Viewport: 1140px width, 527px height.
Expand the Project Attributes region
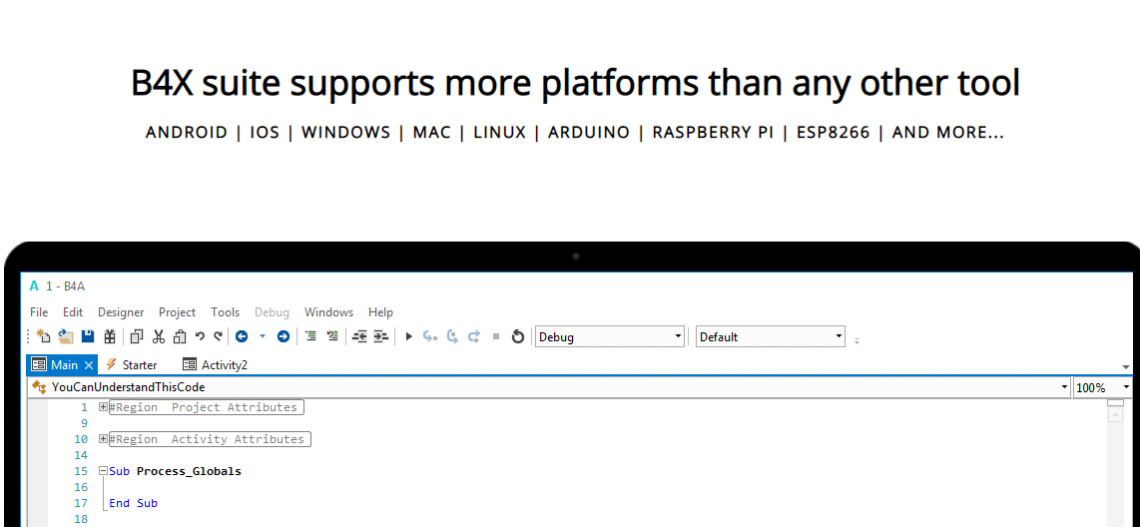click(x=103, y=407)
